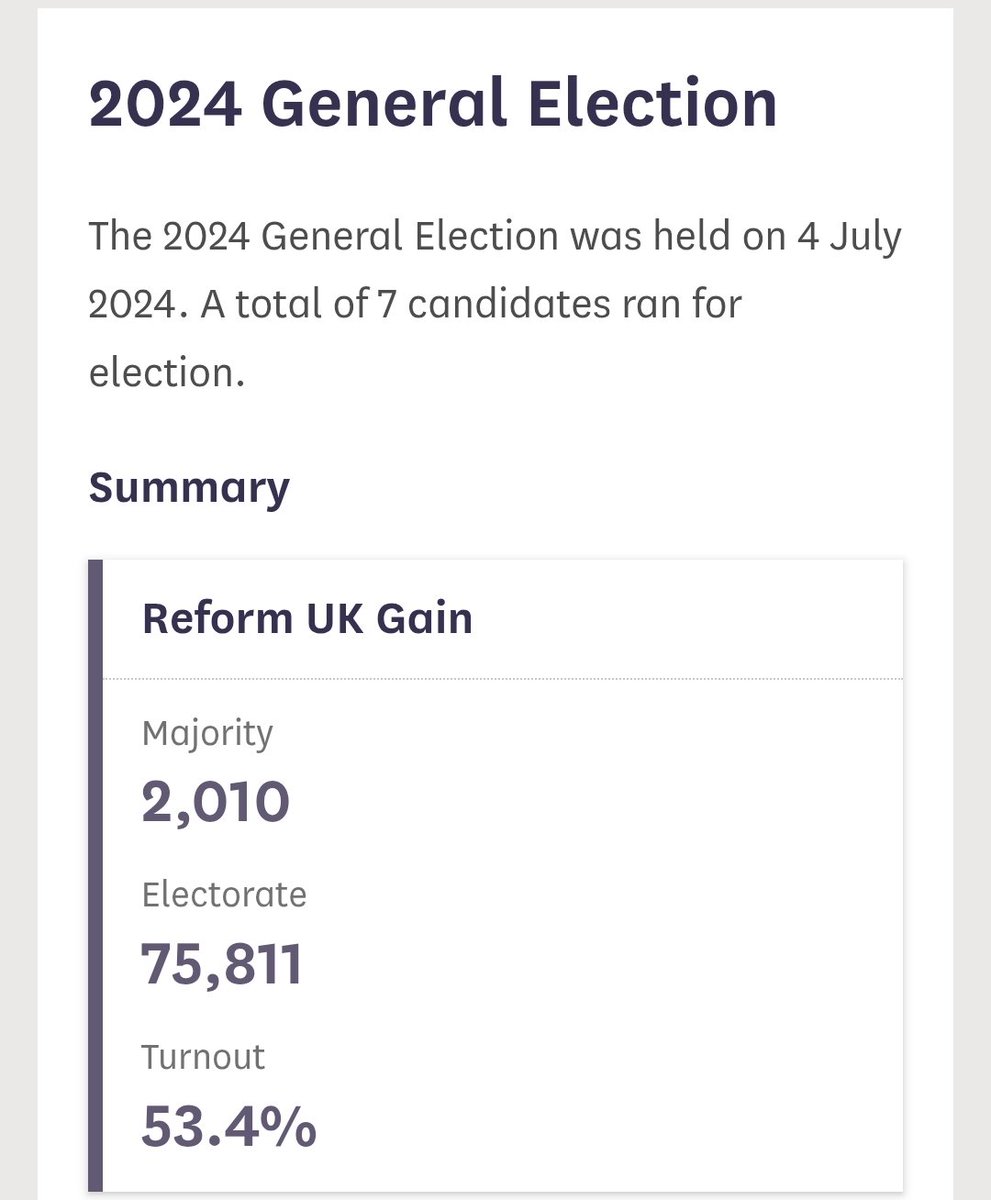
Task: Click the "2024 General Election" page heading
Action: (x=433, y=105)
